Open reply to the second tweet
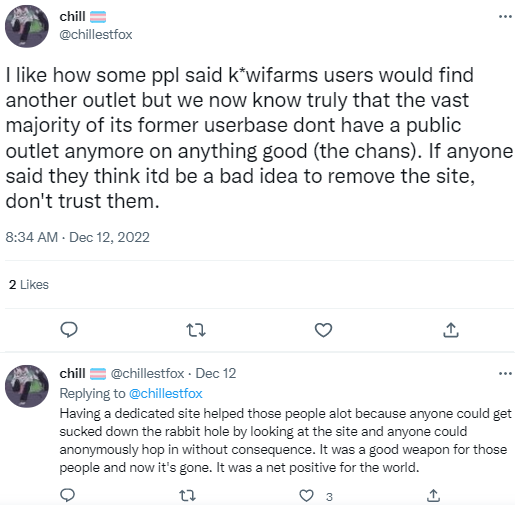The height and width of the screenshot is (505, 515). pos(67,495)
